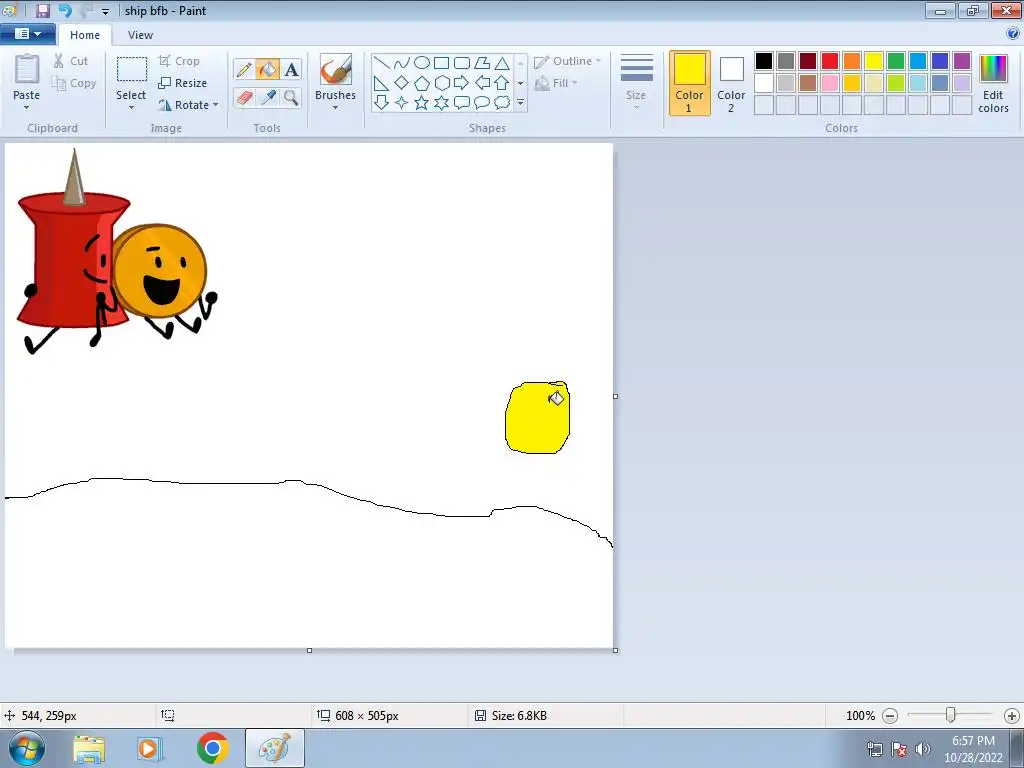
Task: Switch to the View ribbon tab
Action: 140,35
